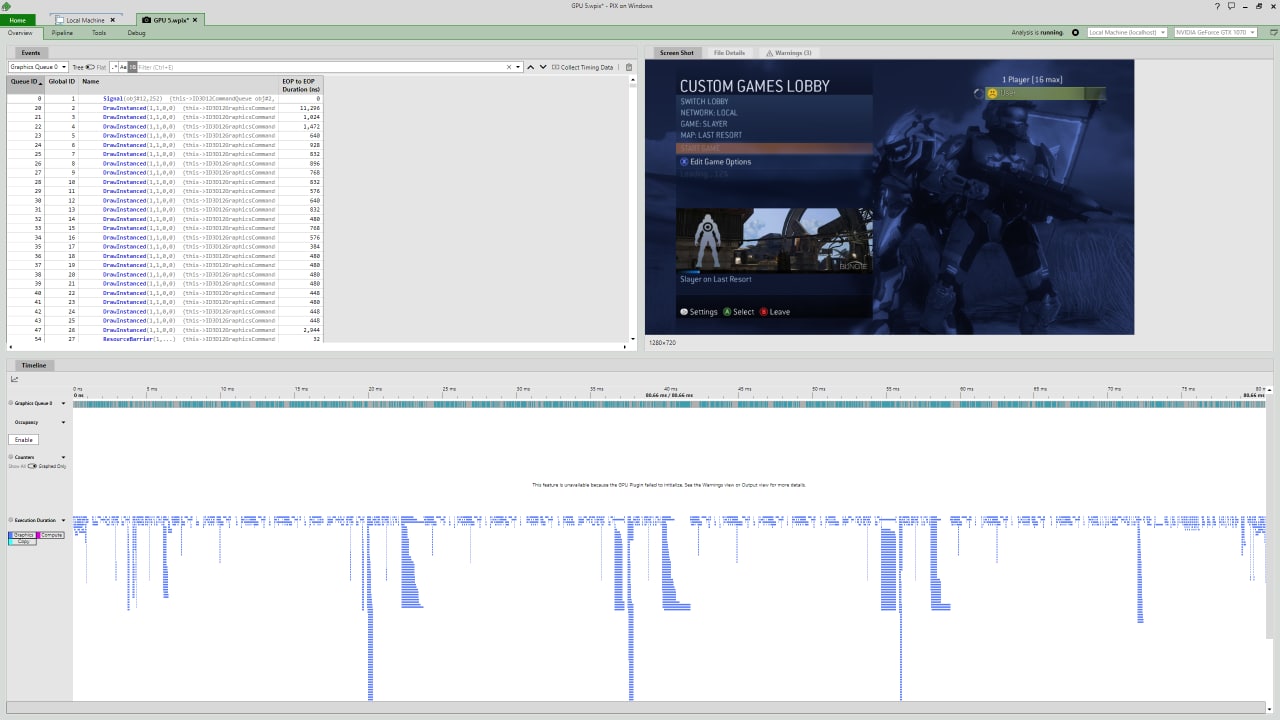Image resolution: width=1280 pixels, height=720 pixels.
Task: Open the Warnings (3) tab
Action: pos(788,53)
